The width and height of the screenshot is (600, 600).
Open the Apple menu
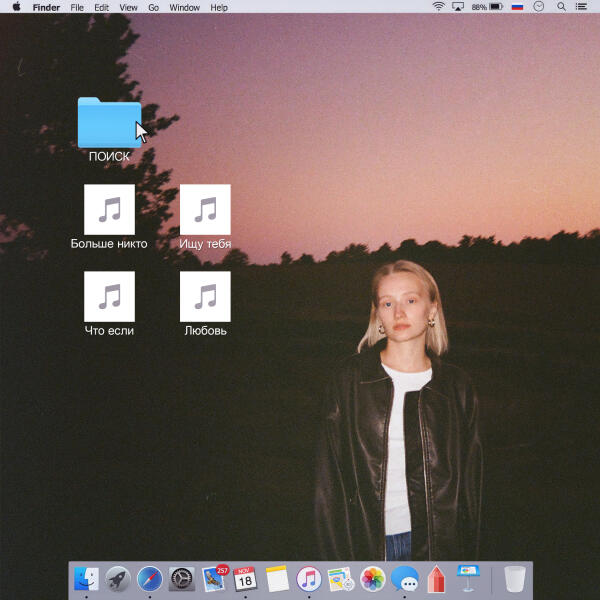tap(16, 7)
